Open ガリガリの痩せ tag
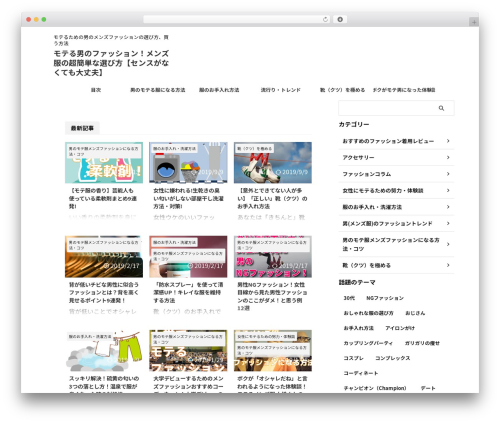Viewport: 500px width, 423px height. [x=422, y=343]
